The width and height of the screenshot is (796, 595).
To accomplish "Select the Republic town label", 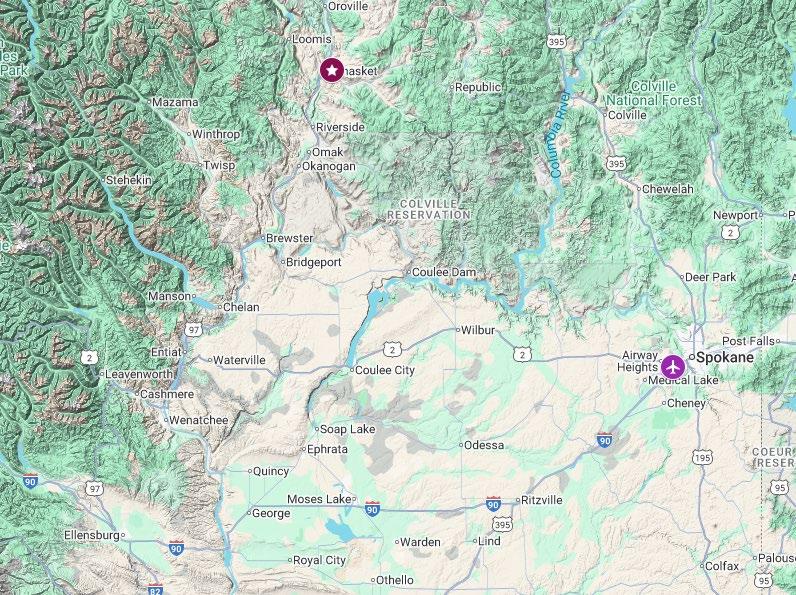I will (x=478, y=87).
